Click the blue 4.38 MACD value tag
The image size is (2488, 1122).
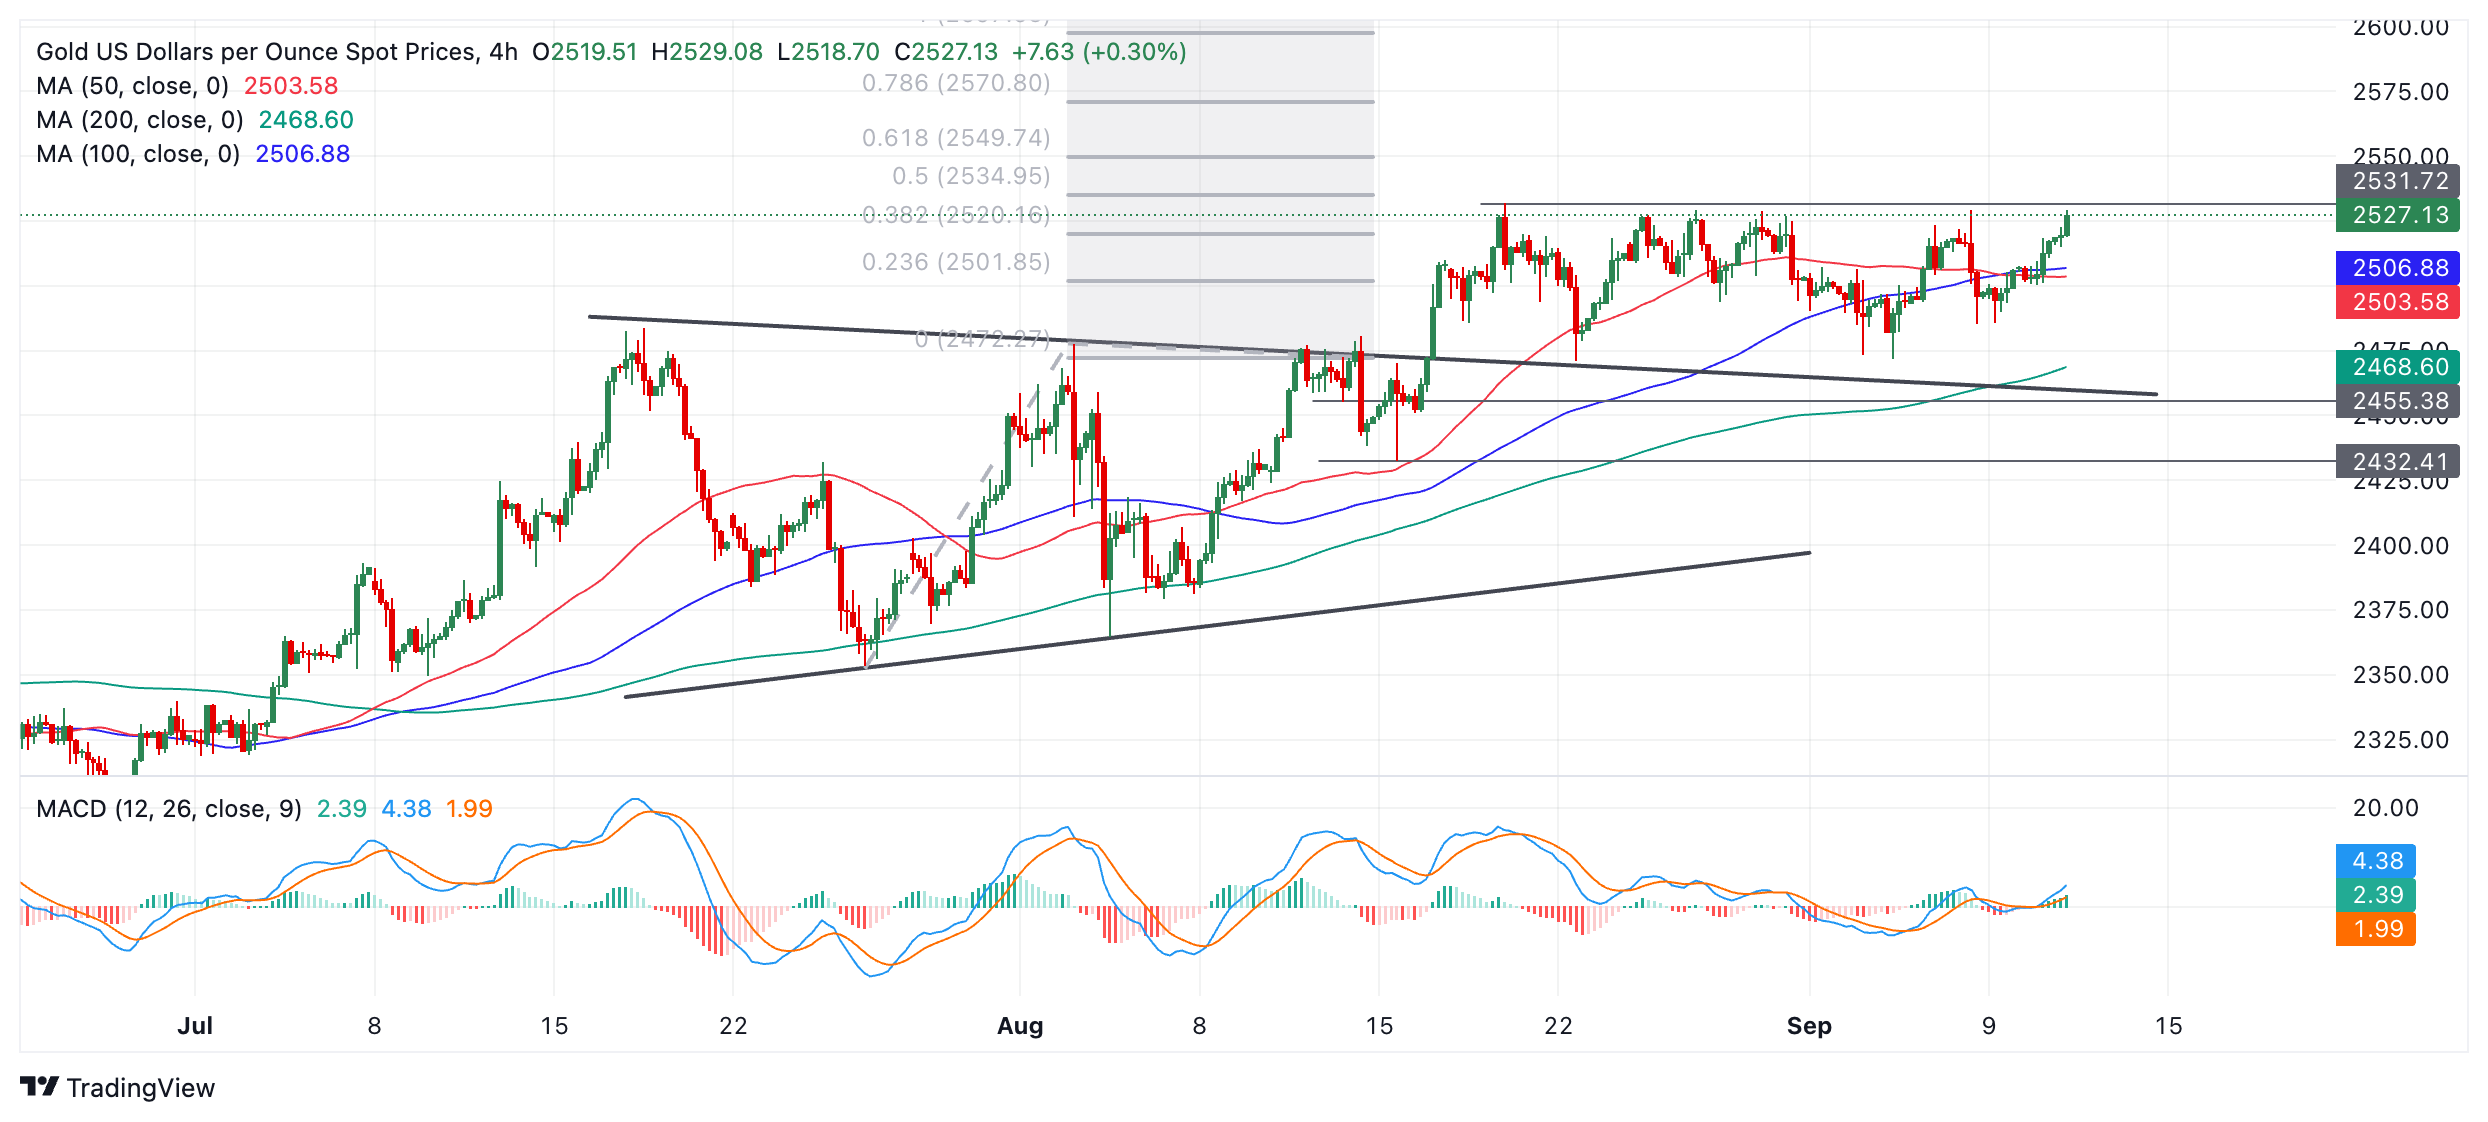2376,861
